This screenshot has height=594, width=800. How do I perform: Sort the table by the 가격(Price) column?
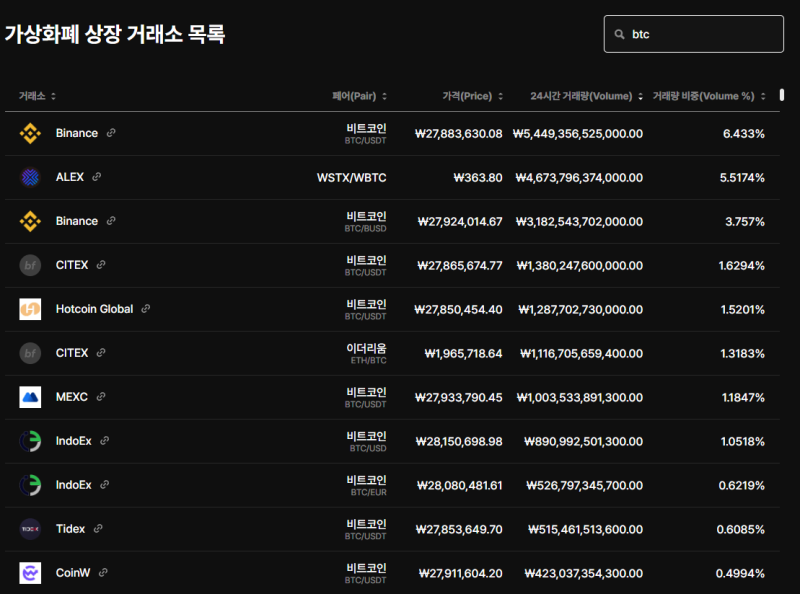tap(472, 96)
